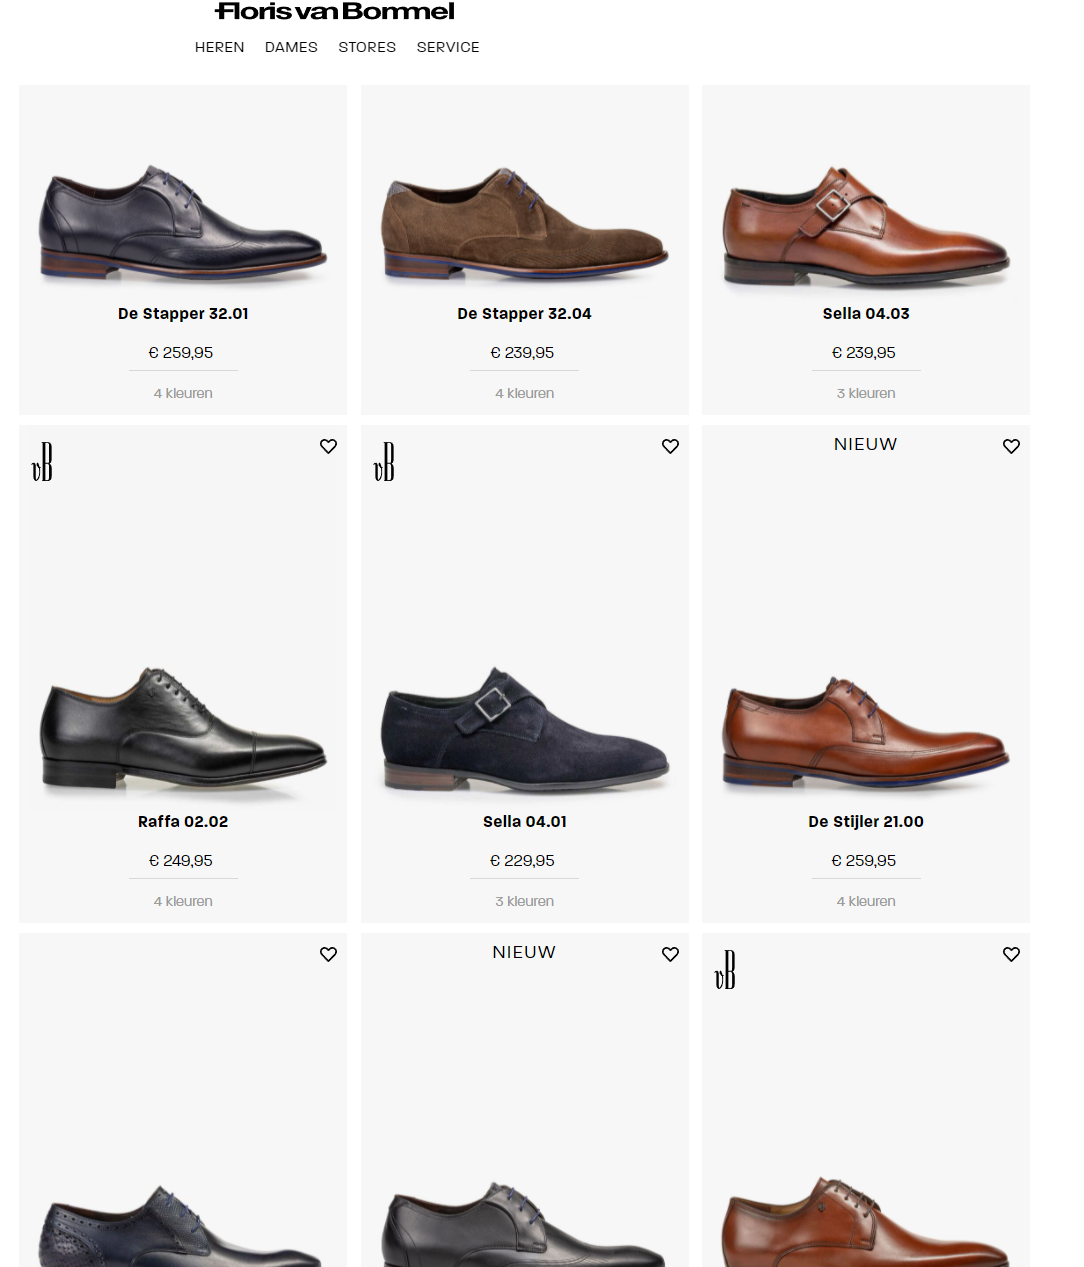
Task: Go to the STORES page
Action: [x=367, y=47]
